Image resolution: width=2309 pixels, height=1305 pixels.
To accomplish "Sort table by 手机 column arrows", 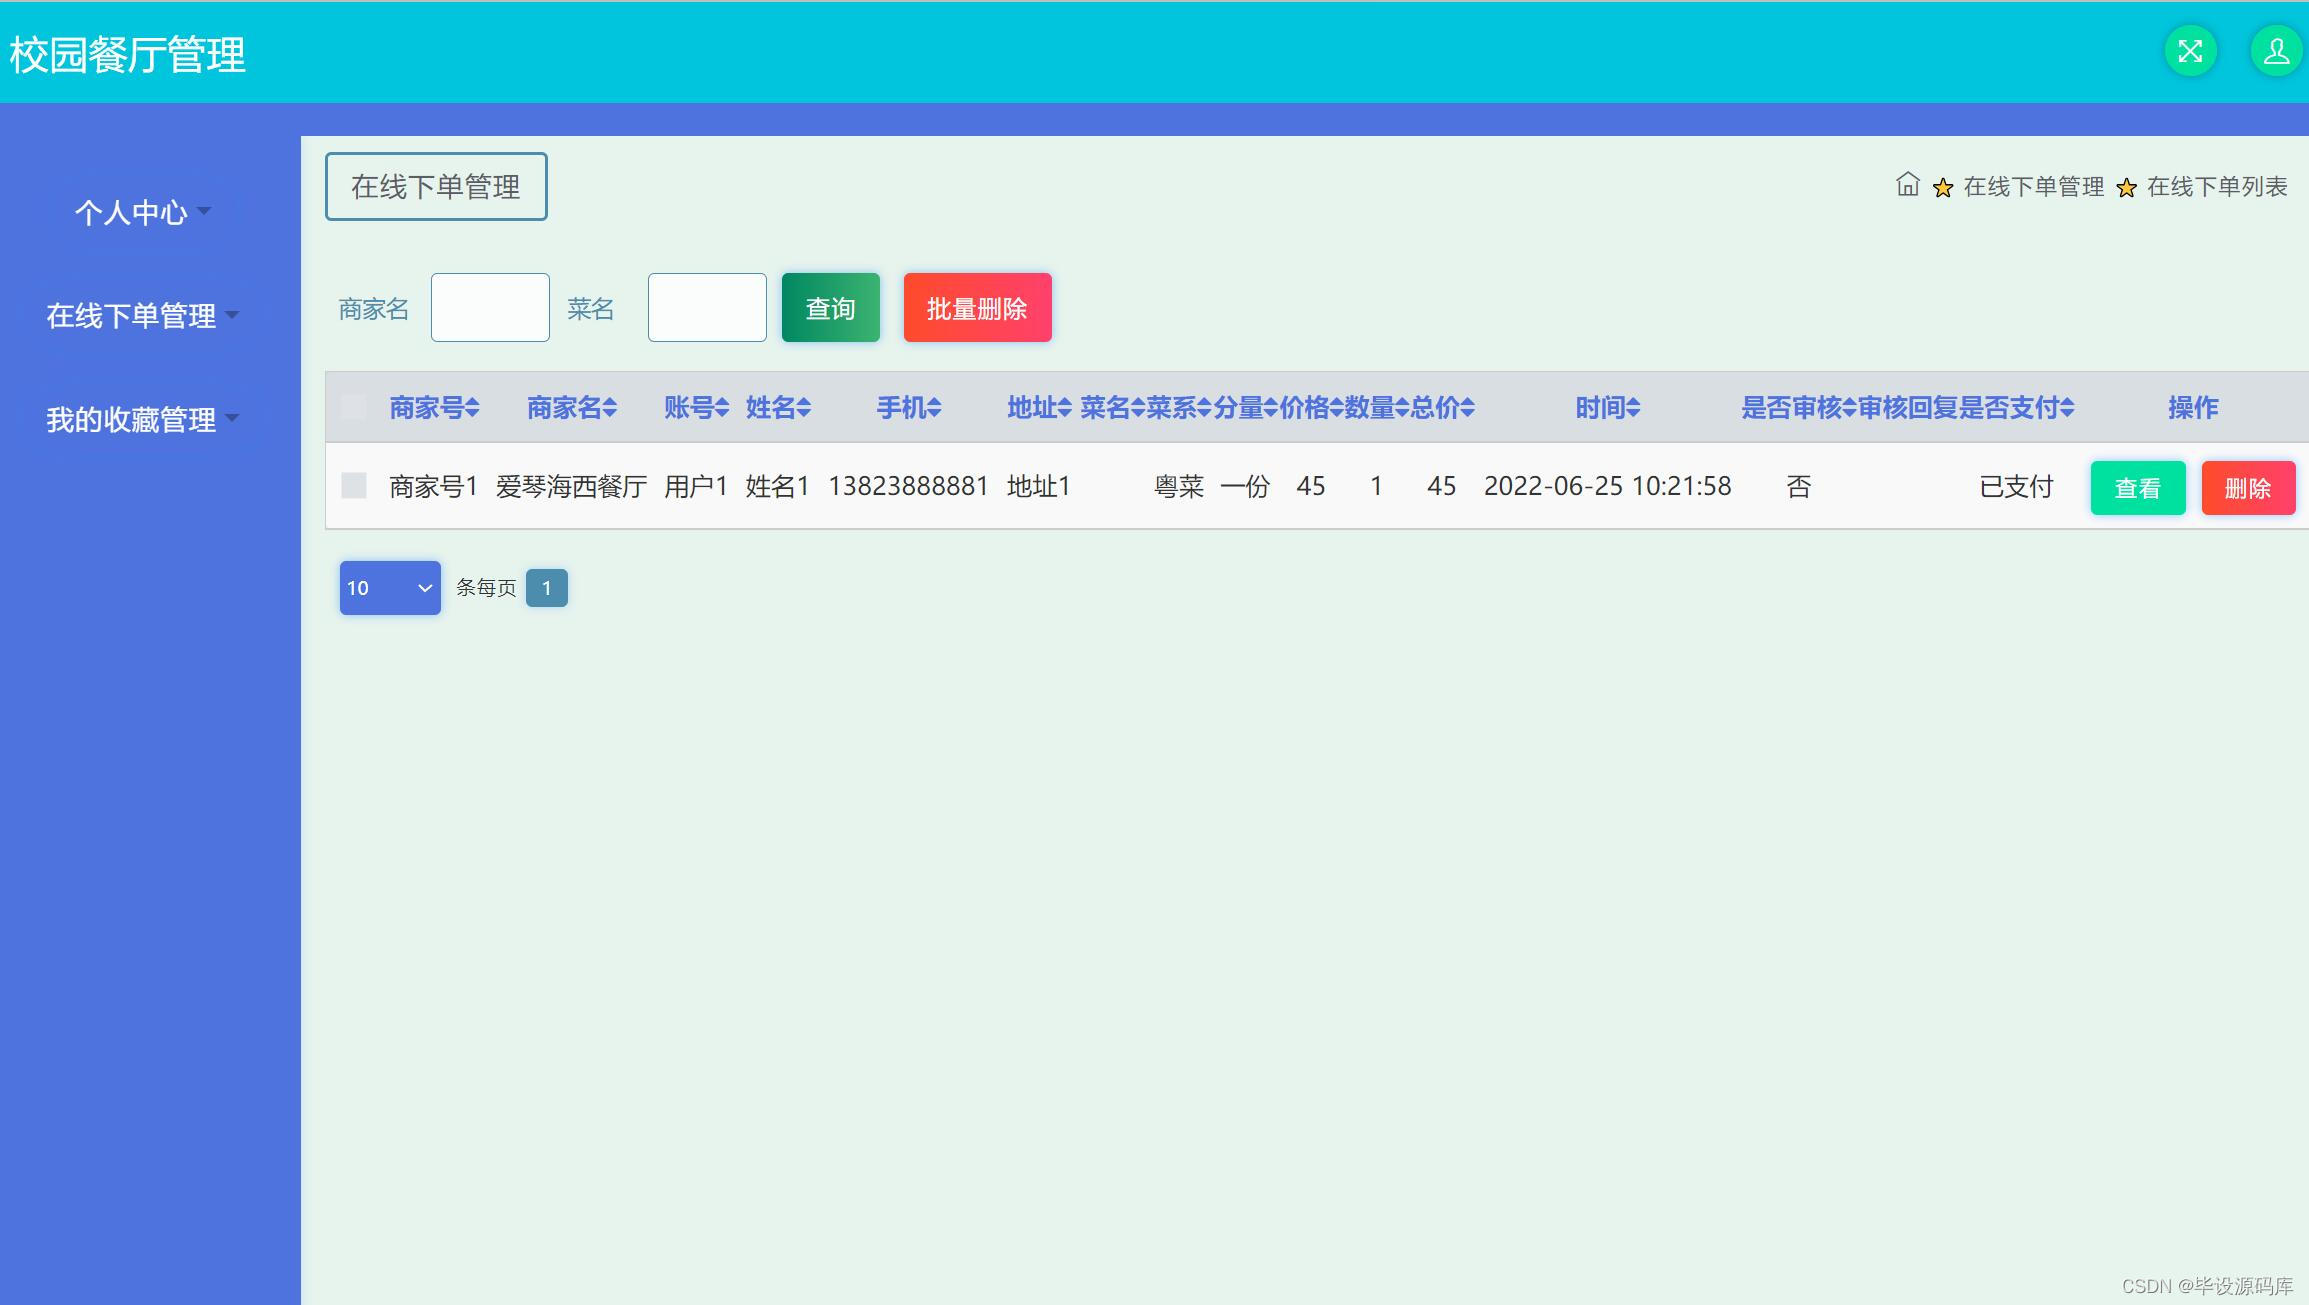I will [x=934, y=408].
